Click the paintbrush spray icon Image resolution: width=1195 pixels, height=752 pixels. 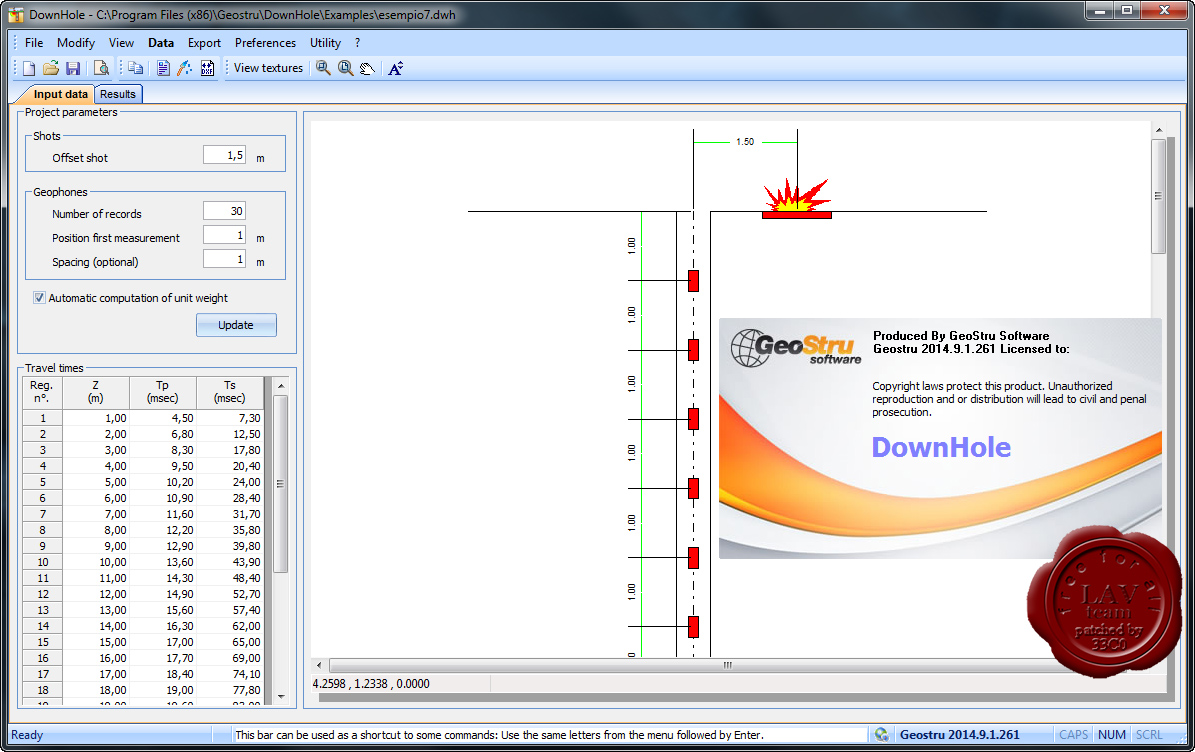tap(184, 69)
